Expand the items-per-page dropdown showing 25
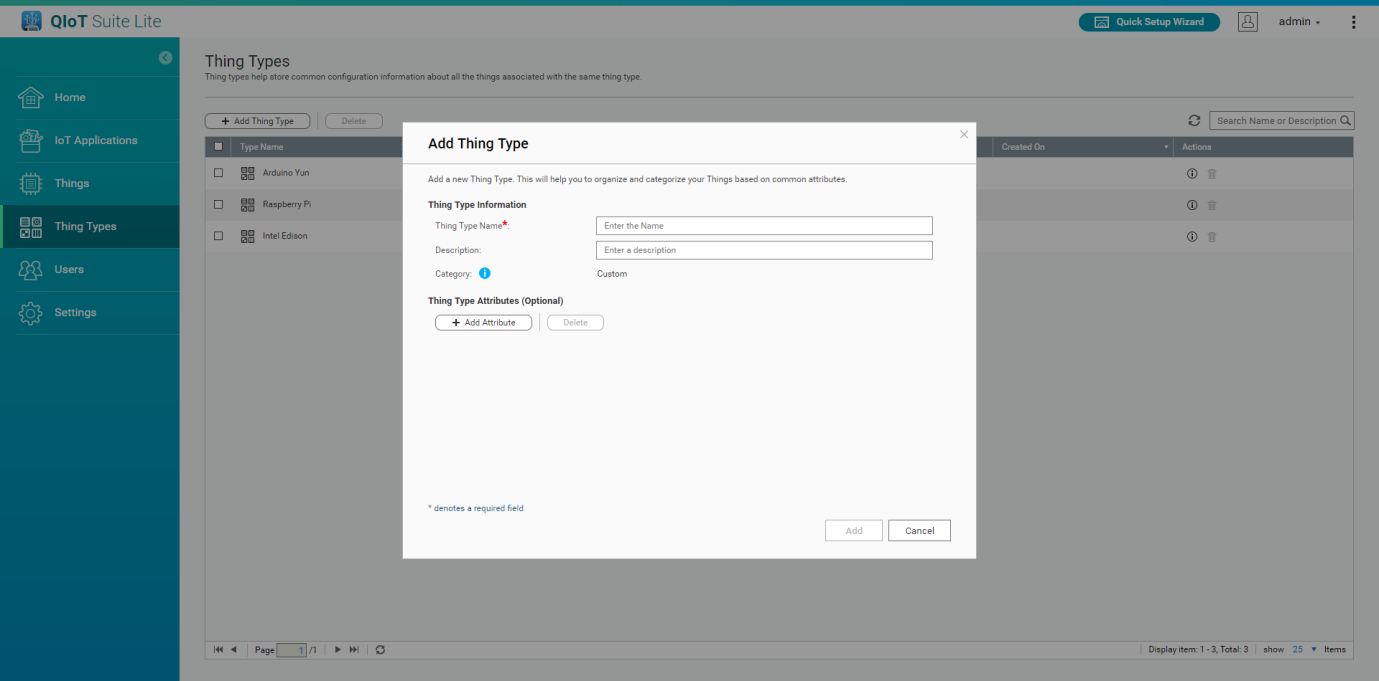Image resolution: width=1379 pixels, height=681 pixels. pos(1313,650)
